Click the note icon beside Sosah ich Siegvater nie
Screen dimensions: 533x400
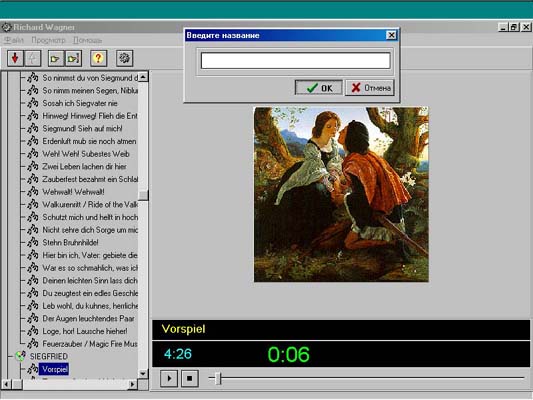(x=33, y=103)
